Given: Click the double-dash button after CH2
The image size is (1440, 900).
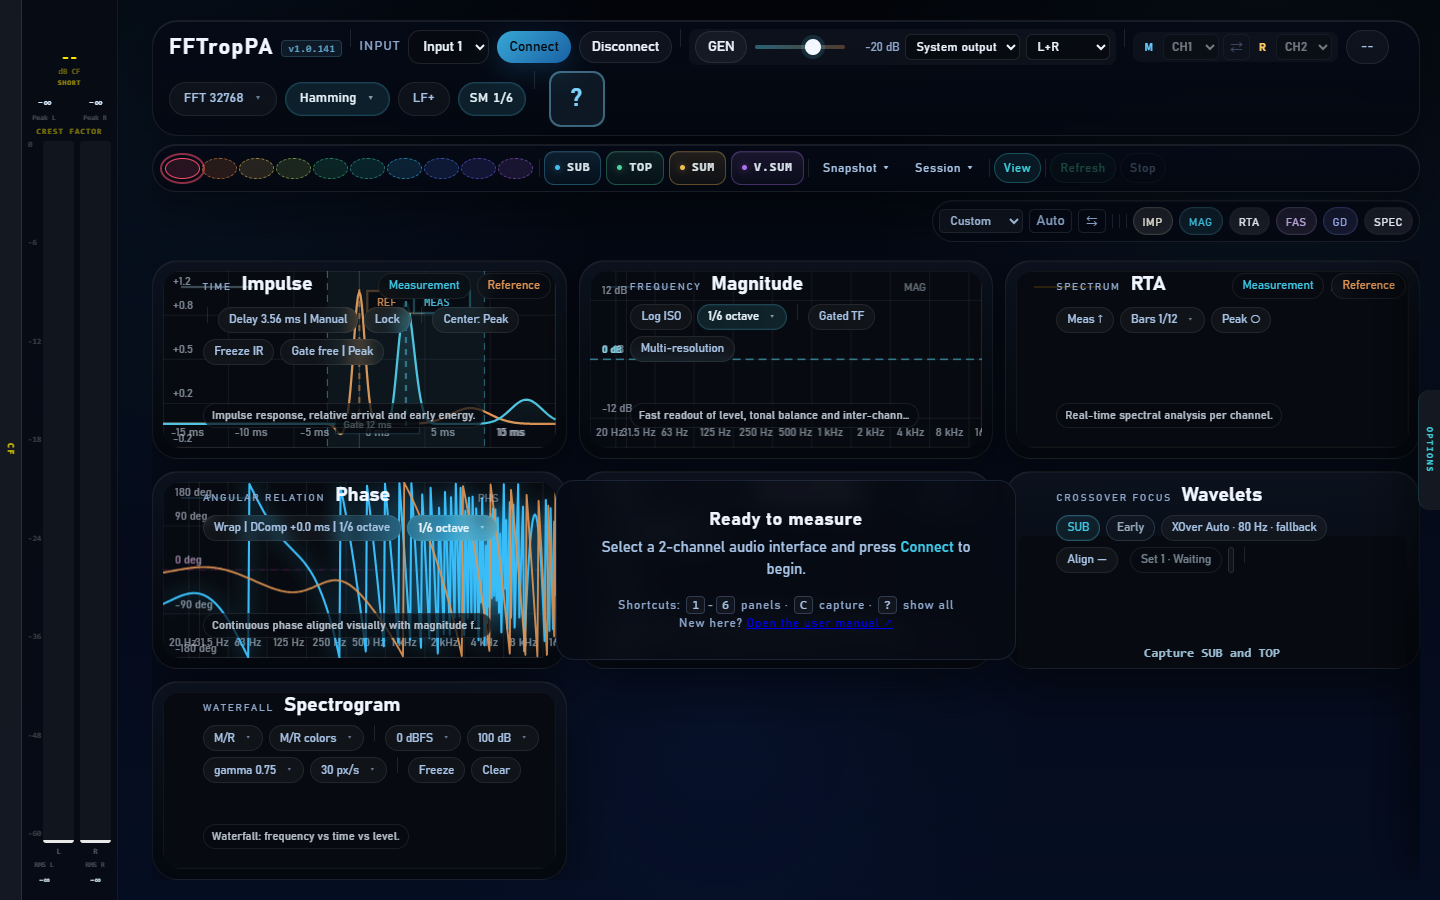Looking at the screenshot, I should tap(1367, 47).
